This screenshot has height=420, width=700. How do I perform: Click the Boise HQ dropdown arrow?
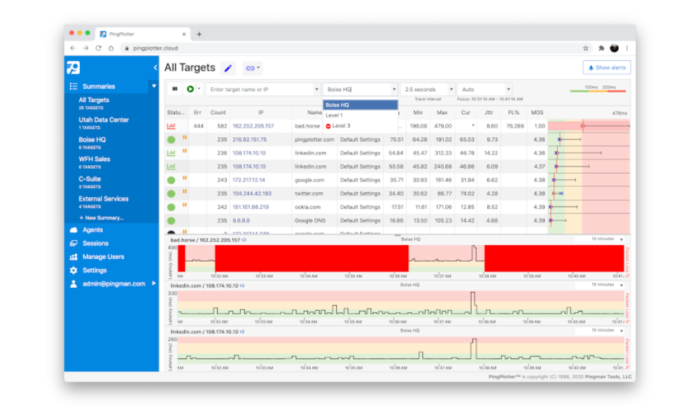394,89
